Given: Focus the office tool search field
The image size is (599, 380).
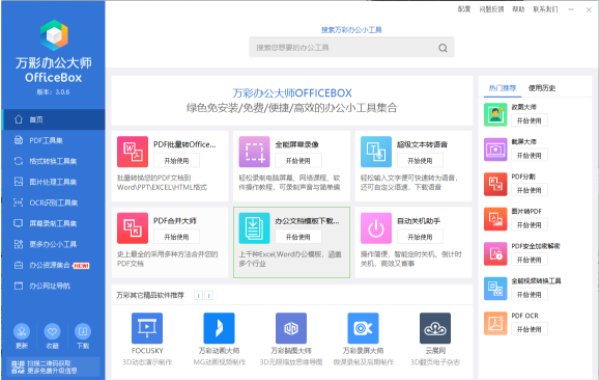Looking at the screenshot, I should tap(351, 47).
